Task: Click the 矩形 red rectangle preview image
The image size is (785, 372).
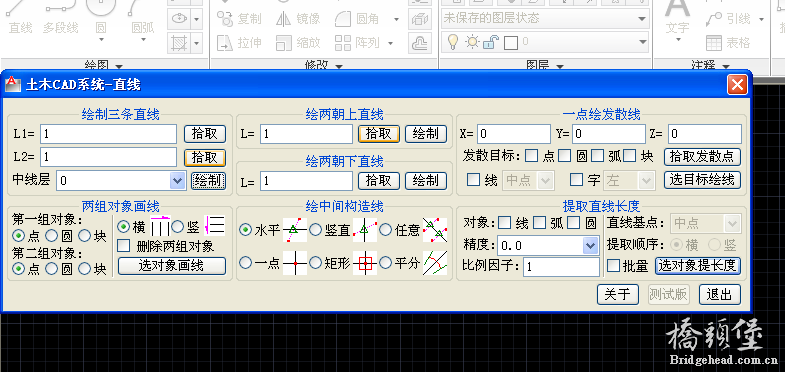Action: pyautogui.click(x=364, y=263)
